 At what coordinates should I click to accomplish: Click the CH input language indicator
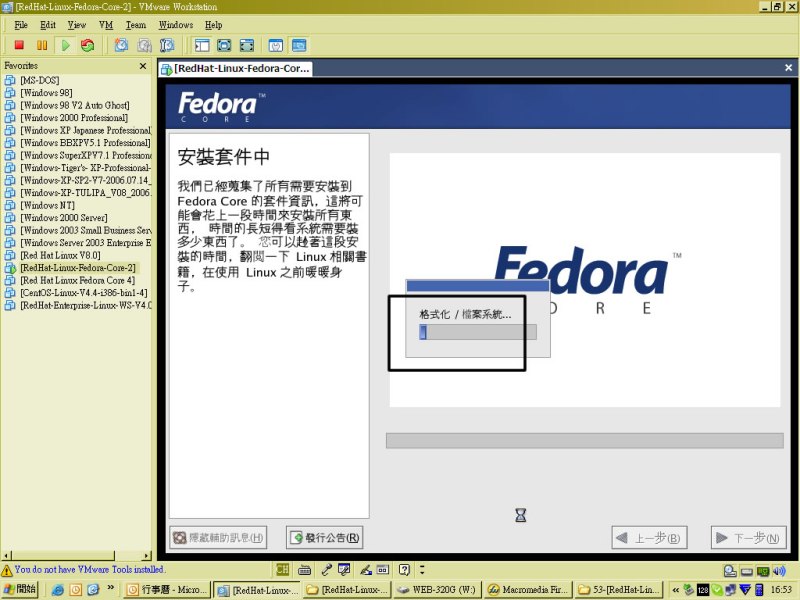pyautogui.click(x=283, y=569)
